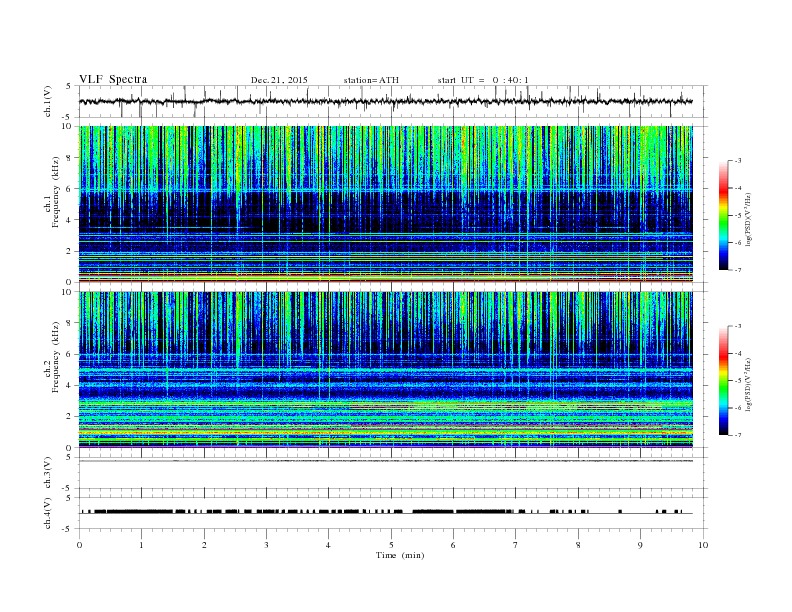Click the 'Time (min)' axis label
This screenshot has width=792, height=612.
(x=400, y=555)
